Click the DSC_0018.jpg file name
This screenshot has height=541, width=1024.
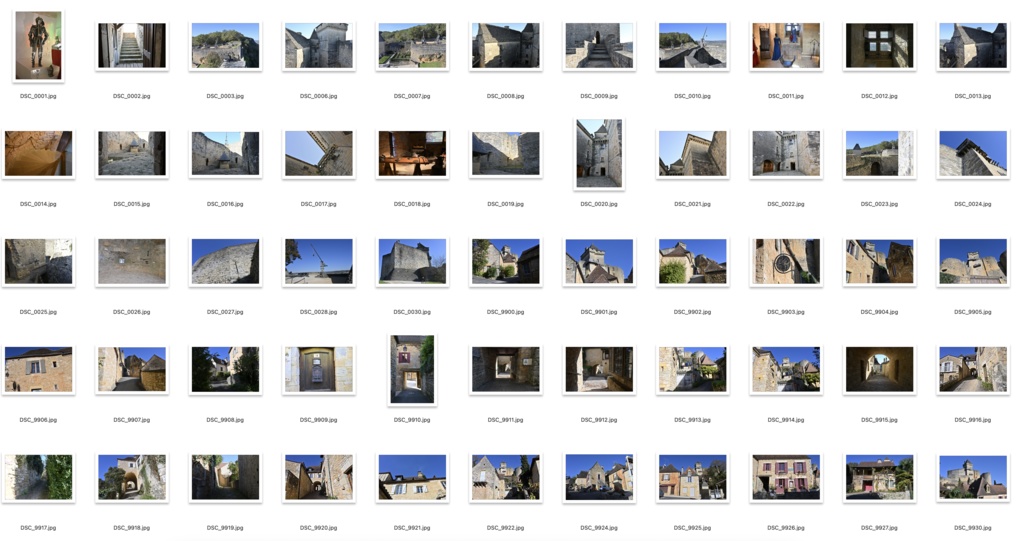click(x=412, y=204)
